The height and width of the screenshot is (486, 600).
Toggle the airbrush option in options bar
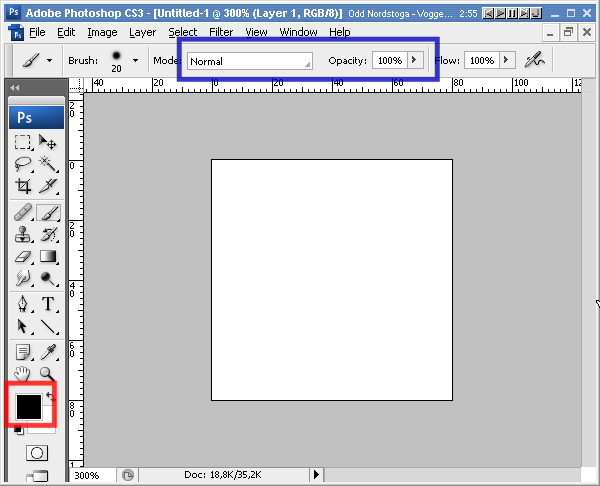[x=535, y=60]
